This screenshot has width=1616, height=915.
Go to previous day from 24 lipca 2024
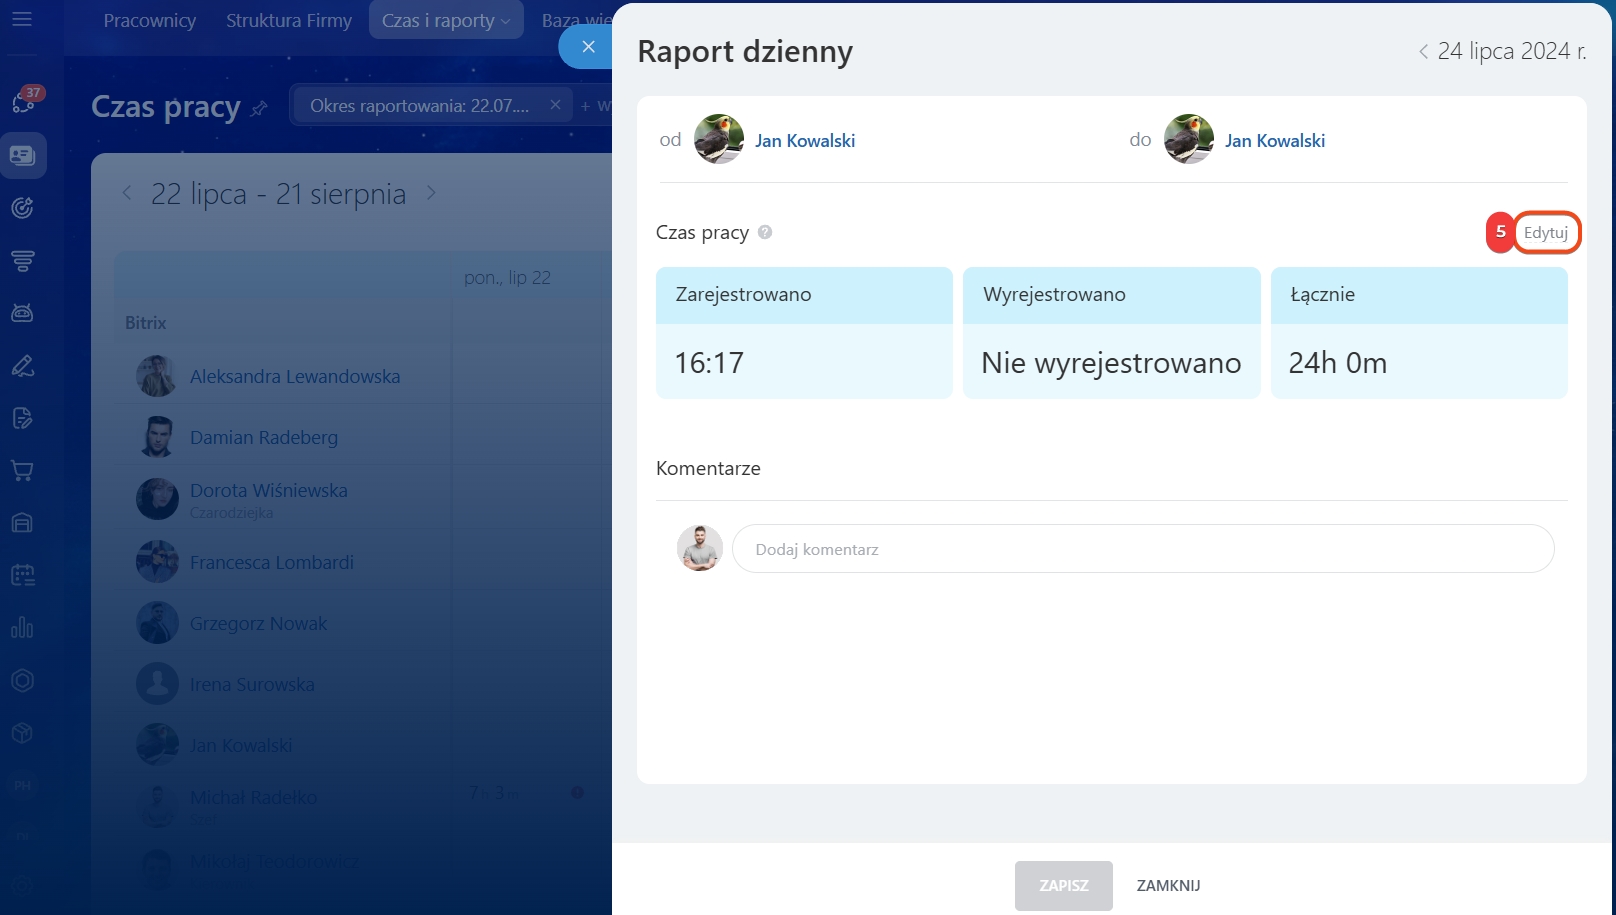(x=1423, y=52)
